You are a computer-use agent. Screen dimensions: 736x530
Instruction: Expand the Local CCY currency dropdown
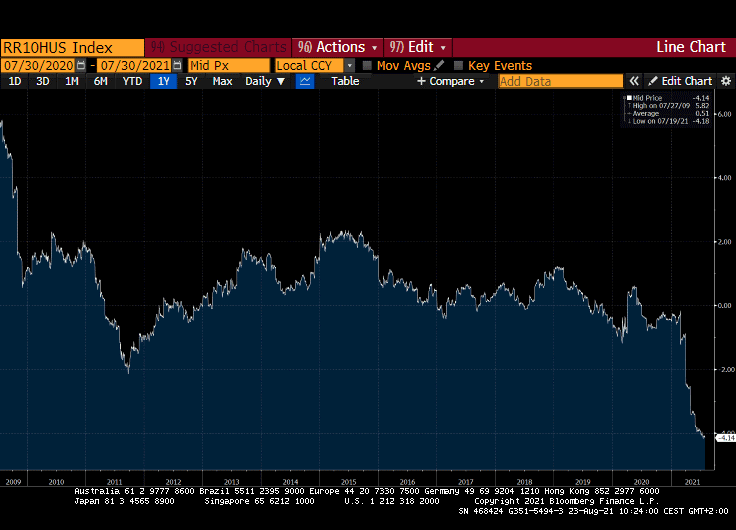click(349, 65)
